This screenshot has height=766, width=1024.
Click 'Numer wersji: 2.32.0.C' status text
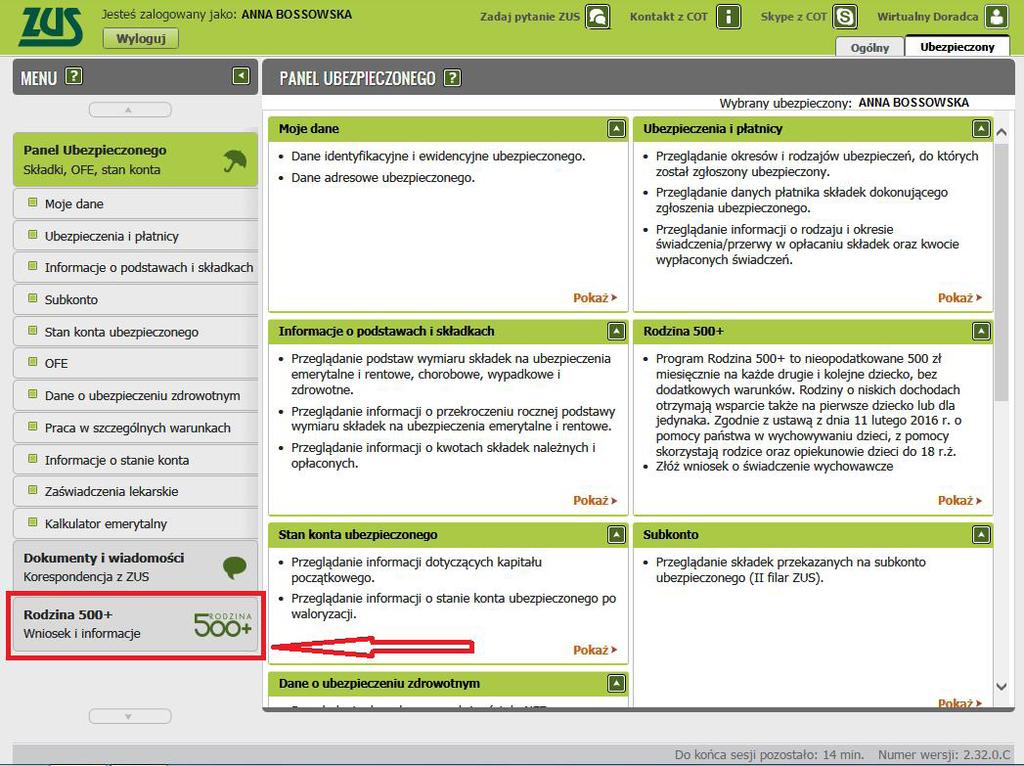coord(944,754)
